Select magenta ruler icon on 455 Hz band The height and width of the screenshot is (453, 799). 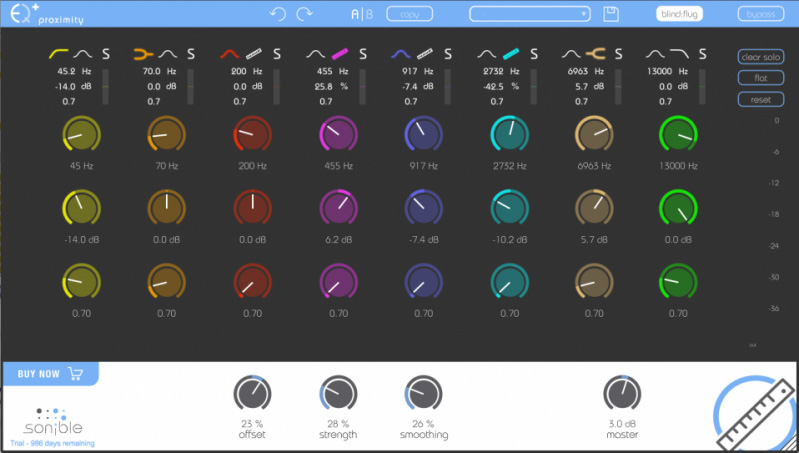pyautogui.click(x=340, y=54)
